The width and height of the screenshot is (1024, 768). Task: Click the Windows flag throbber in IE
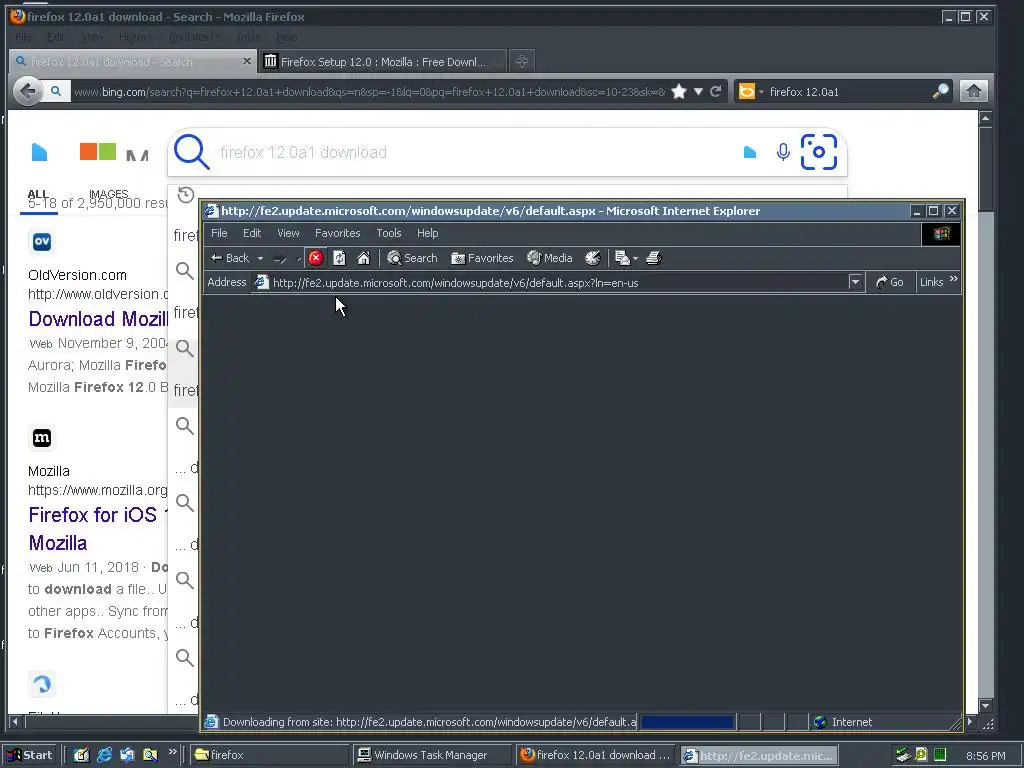pyautogui.click(x=941, y=234)
